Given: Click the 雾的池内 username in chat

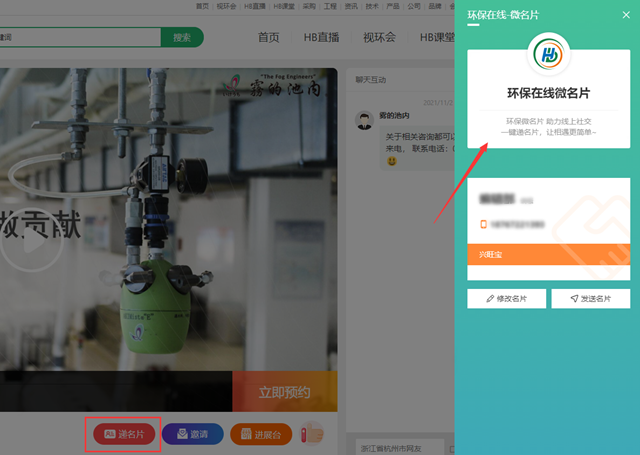Looking at the screenshot, I should click(x=394, y=116).
